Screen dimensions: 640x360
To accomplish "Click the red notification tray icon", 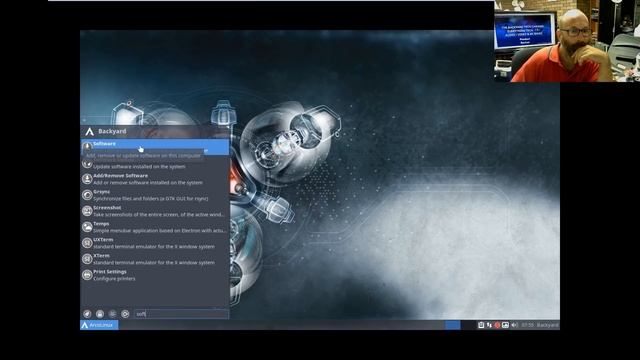I will 497,325.
